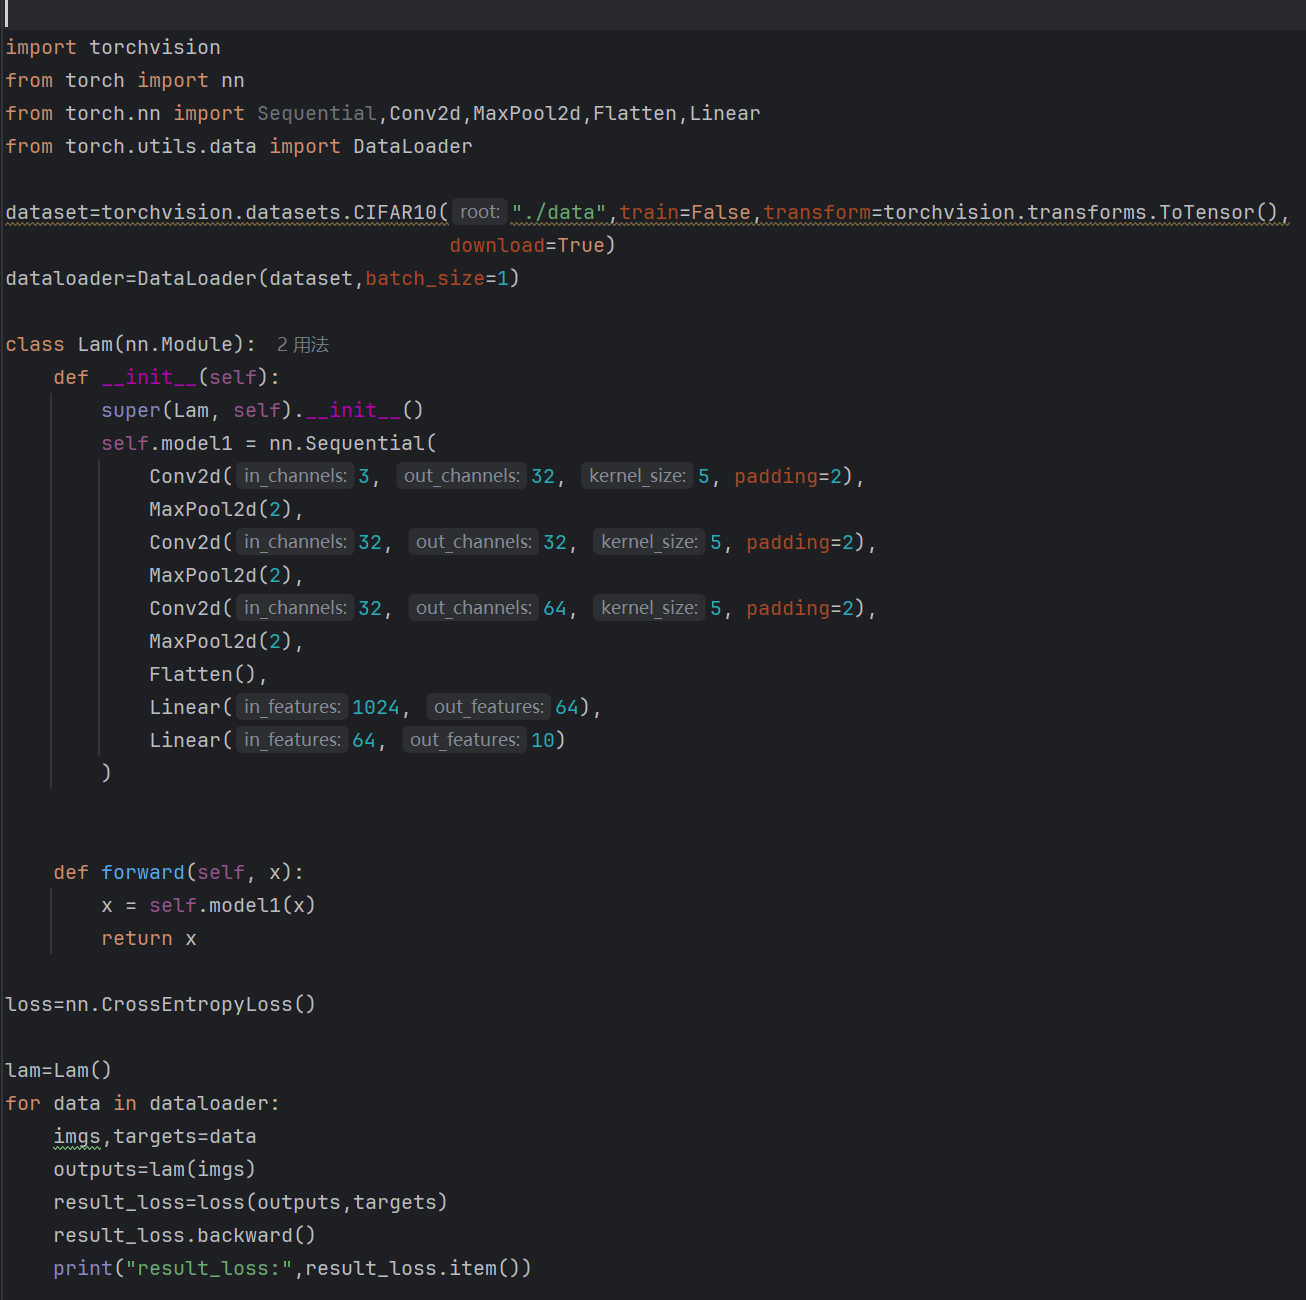
Task: Click 'out_features:' hint with value 10
Action: [464, 740]
